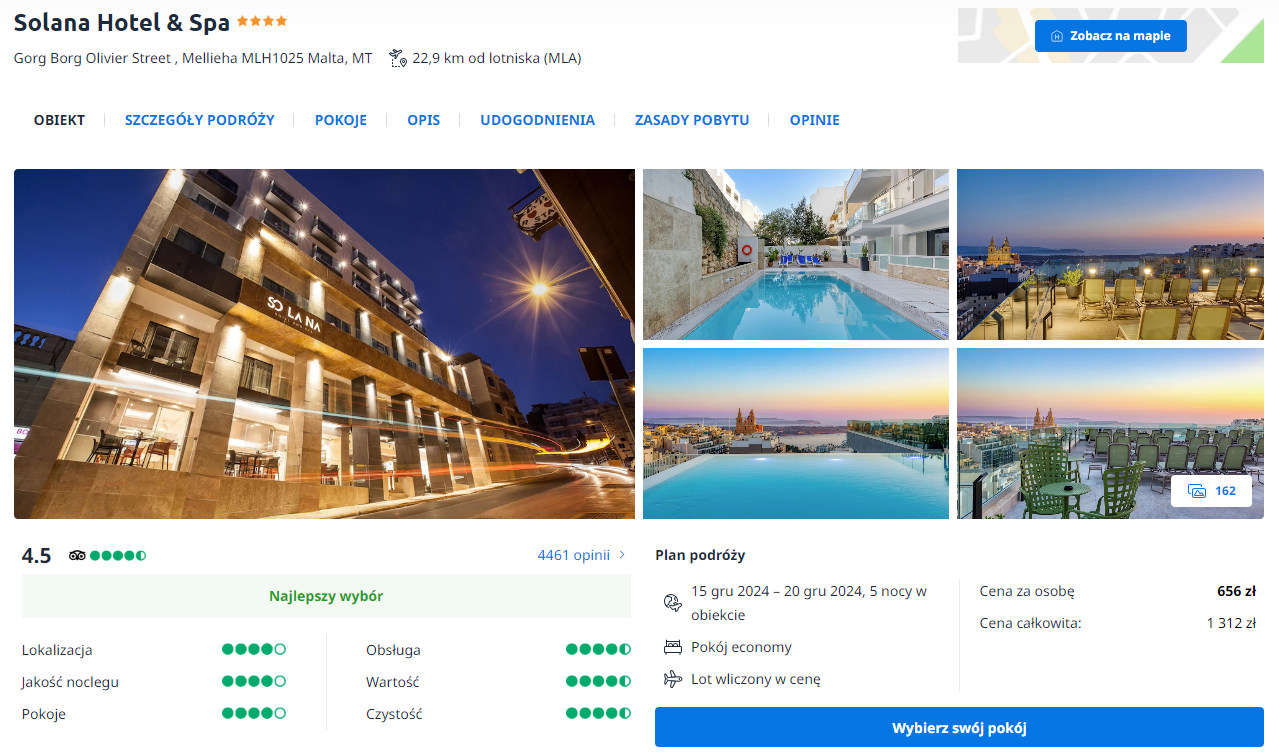This screenshot has width=1279, height=756.
Task: Click the Obsługa label
Action: 393,650
